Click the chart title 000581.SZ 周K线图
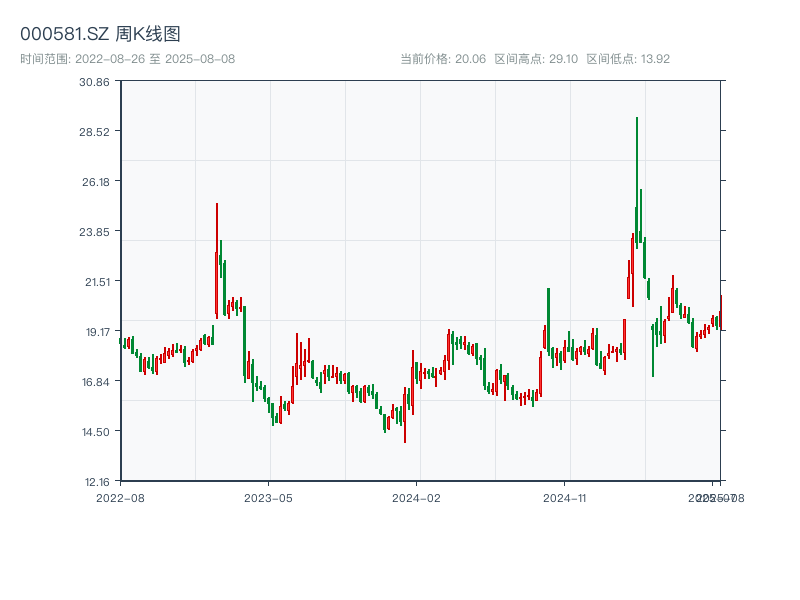 point(100,34)
